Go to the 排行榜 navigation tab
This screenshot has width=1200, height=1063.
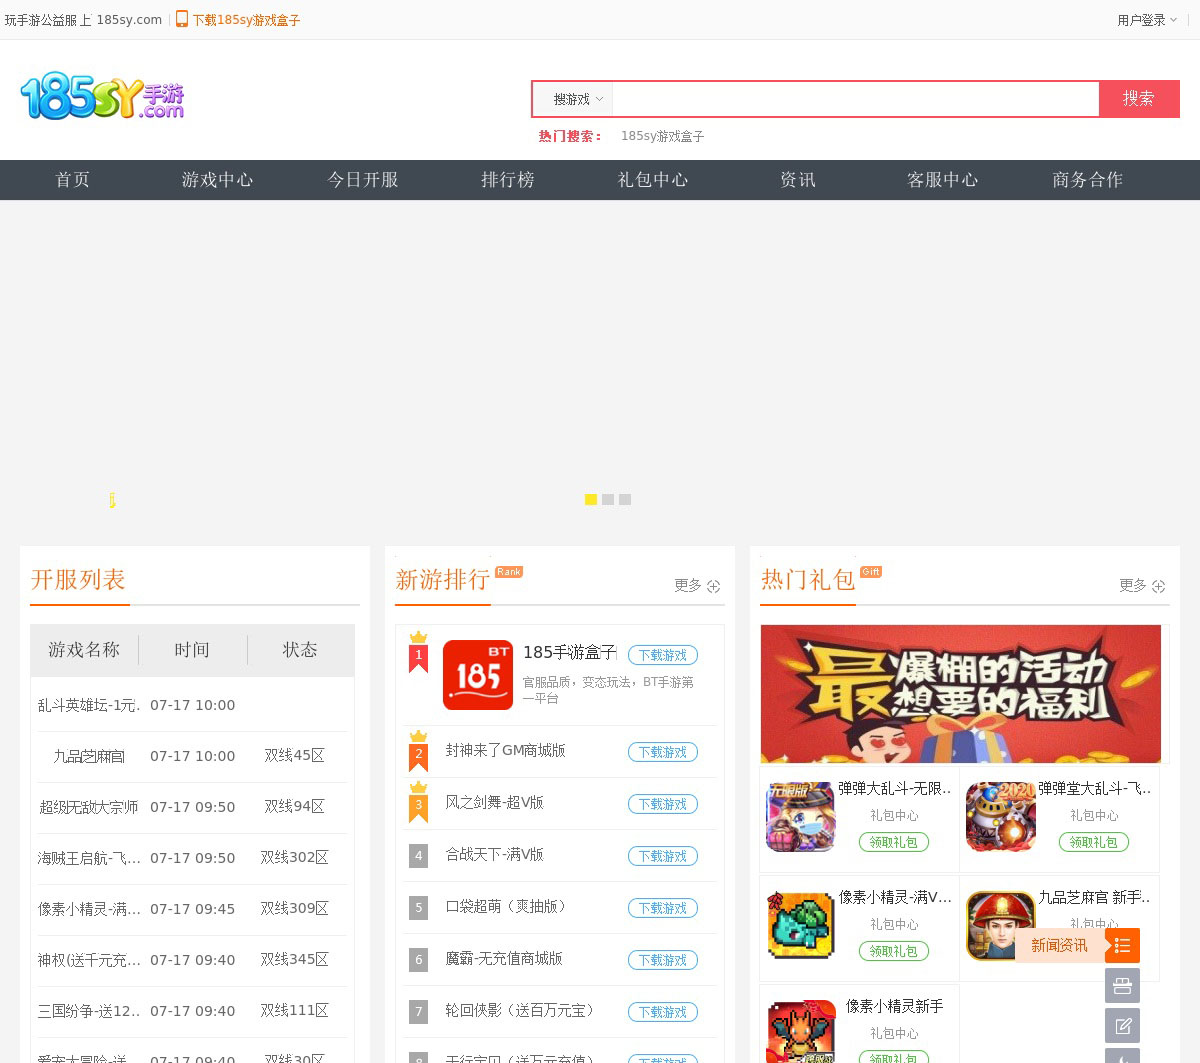pyautogui.click(x=508, y=180)
